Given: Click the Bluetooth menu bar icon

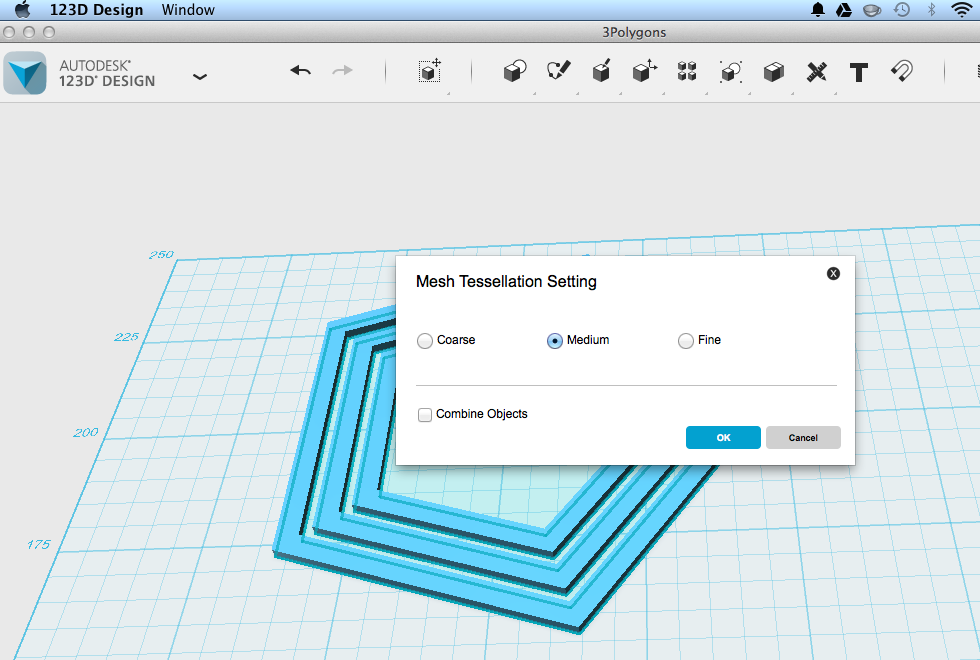Looking at the screenshot, I should click(931, 9).
